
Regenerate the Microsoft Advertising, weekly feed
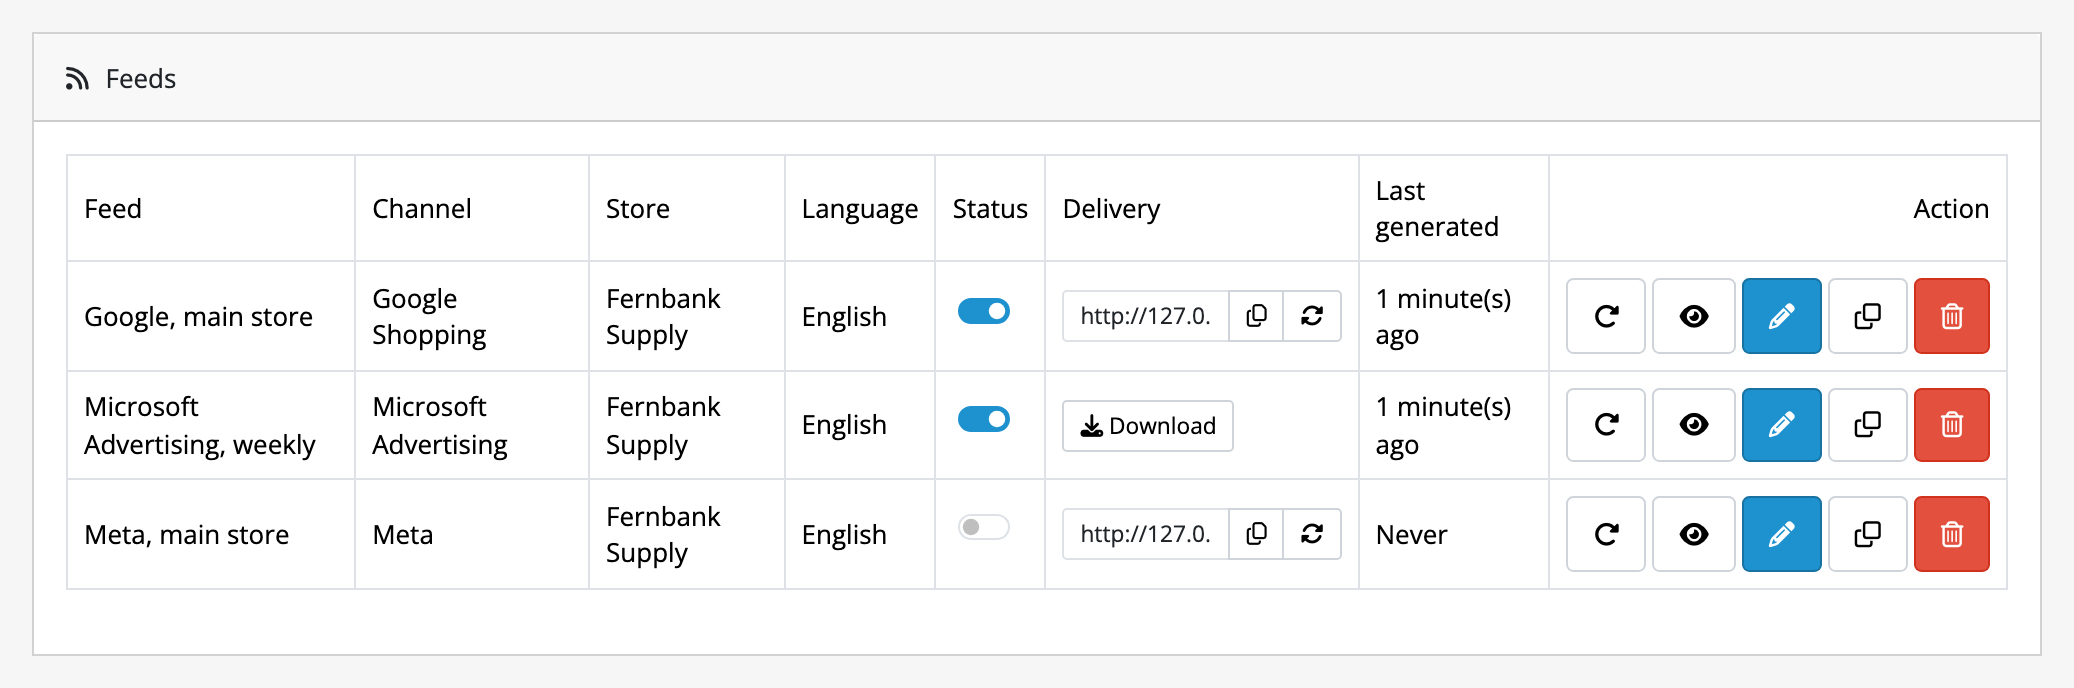pos(1606,425)
